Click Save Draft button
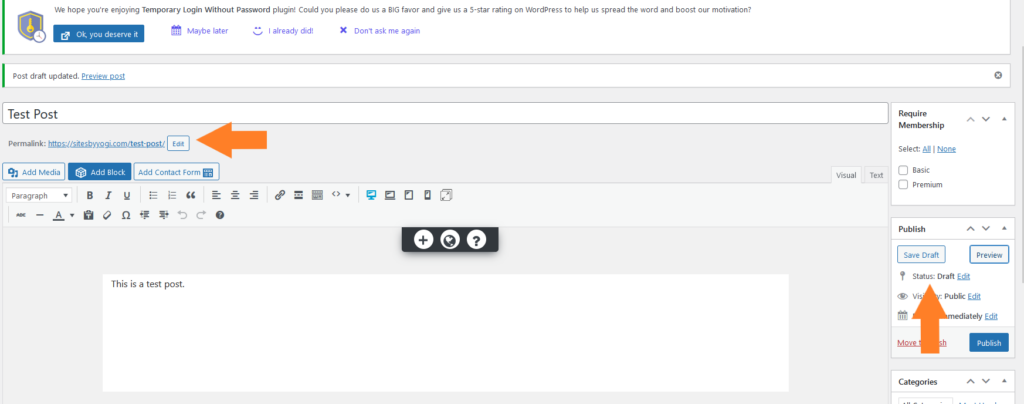This screenshot has height=404, width=1024. coord(921,255)
